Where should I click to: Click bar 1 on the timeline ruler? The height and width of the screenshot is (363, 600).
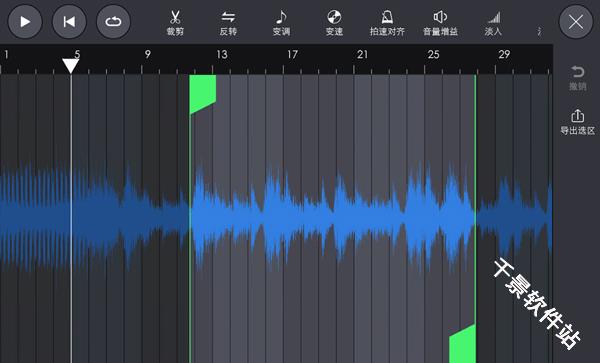pos(6,55)
